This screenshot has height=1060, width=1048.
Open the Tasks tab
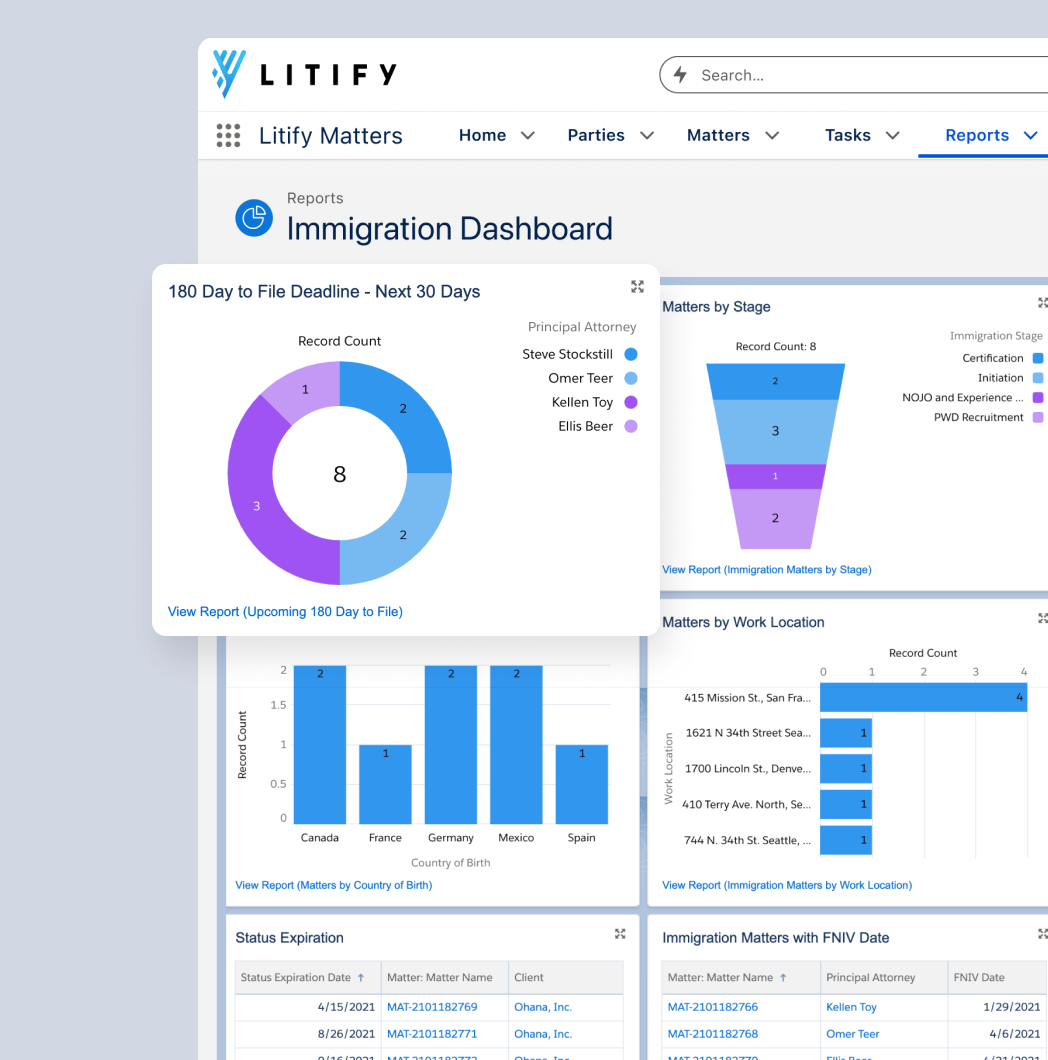847,135
